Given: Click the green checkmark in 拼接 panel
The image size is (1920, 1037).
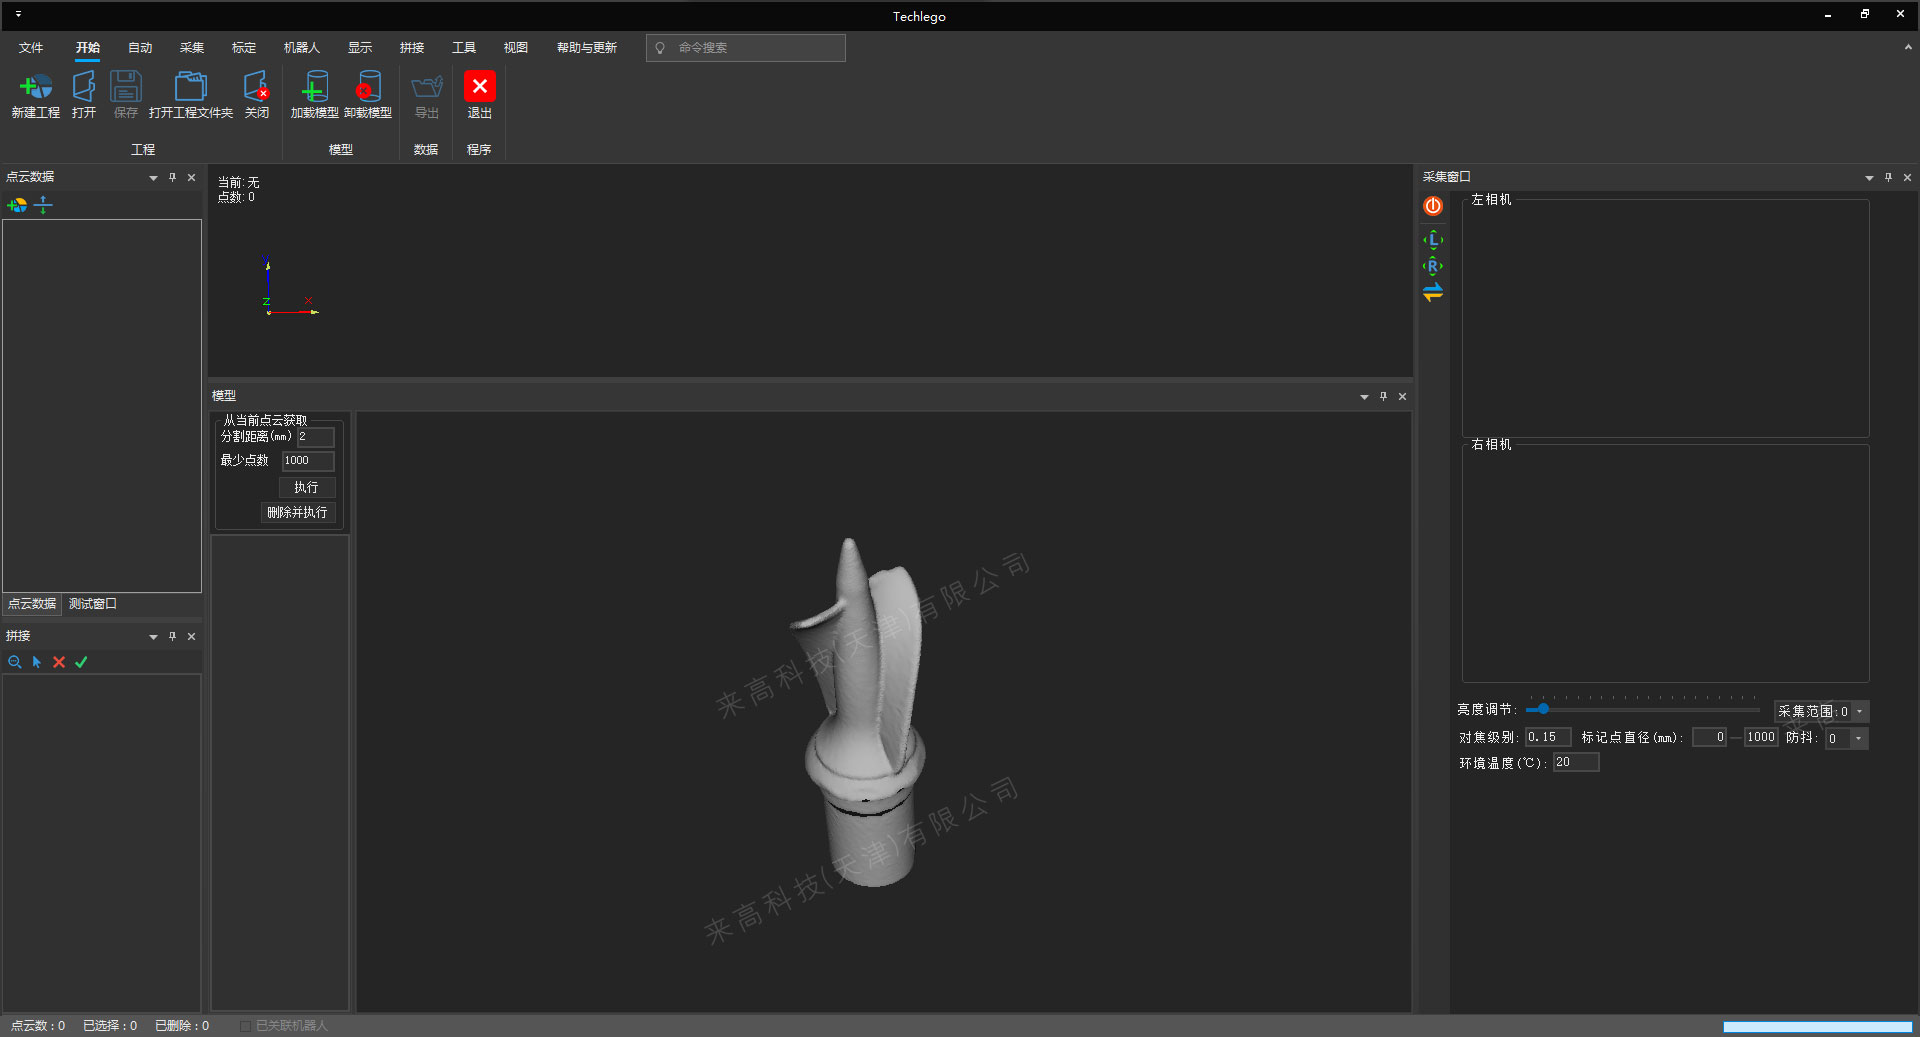Looking at the screenshot, I should 81,662.
